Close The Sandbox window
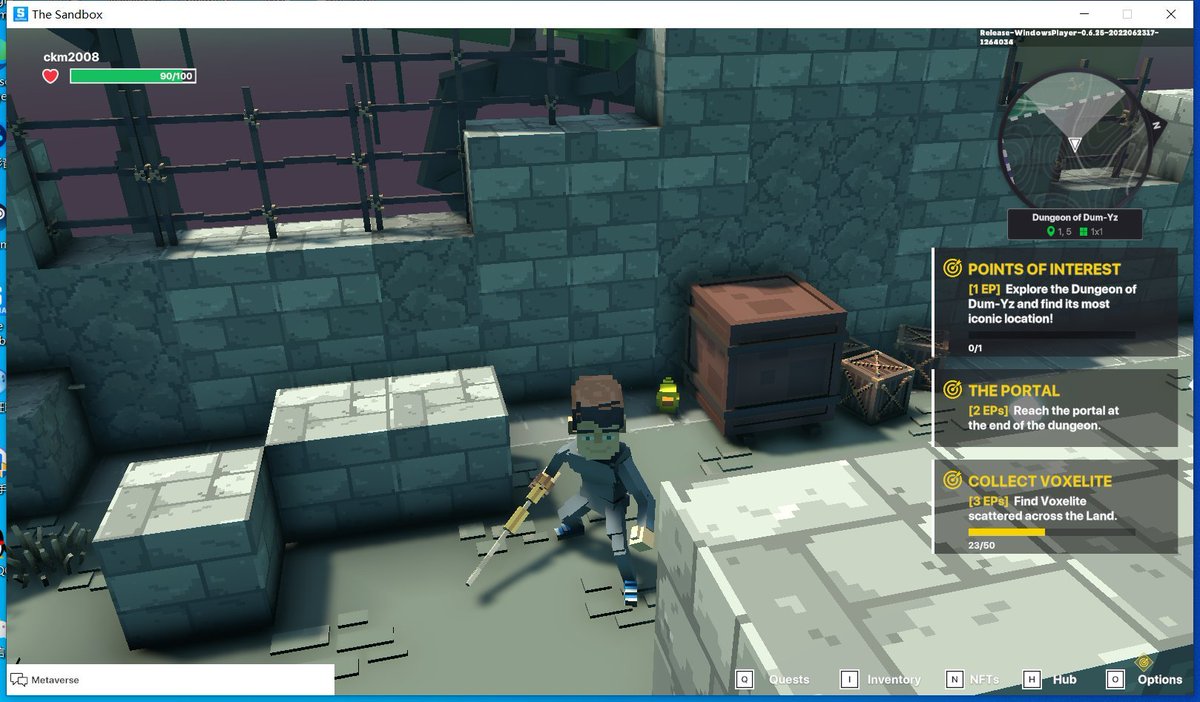 pyautogui.click(x=1171, y=14)
